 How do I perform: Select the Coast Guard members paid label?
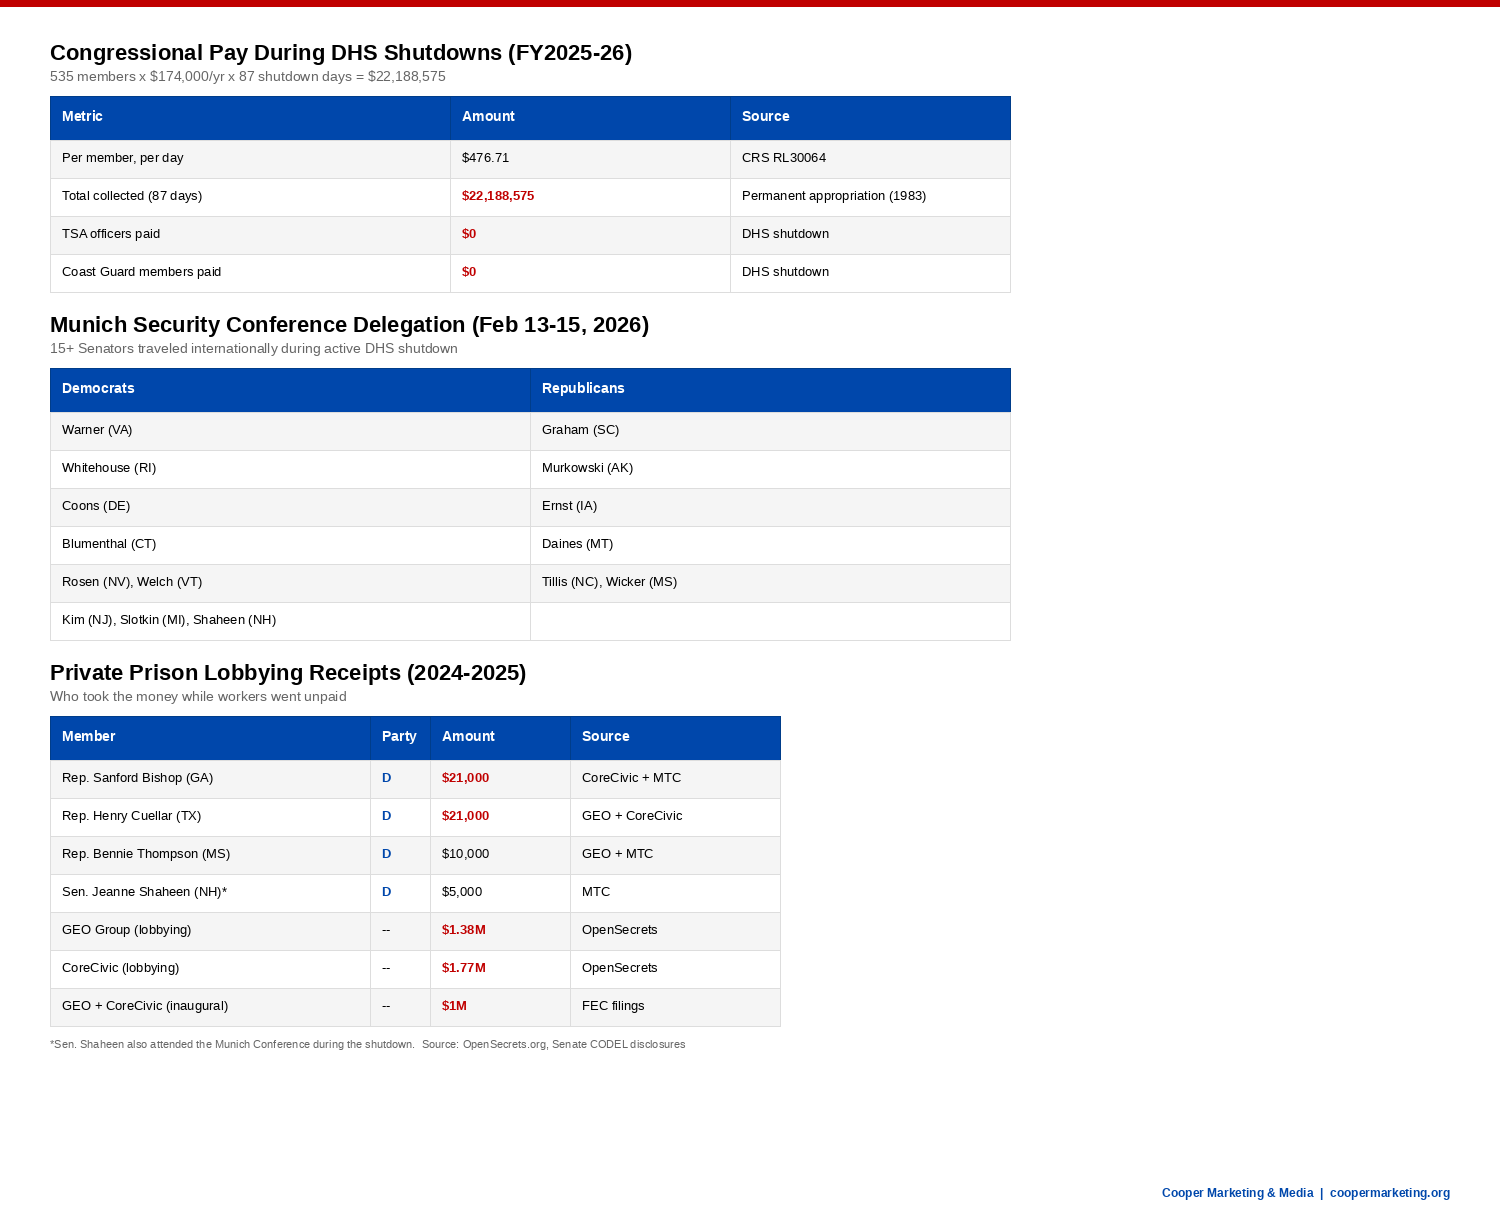click(142, 272)
